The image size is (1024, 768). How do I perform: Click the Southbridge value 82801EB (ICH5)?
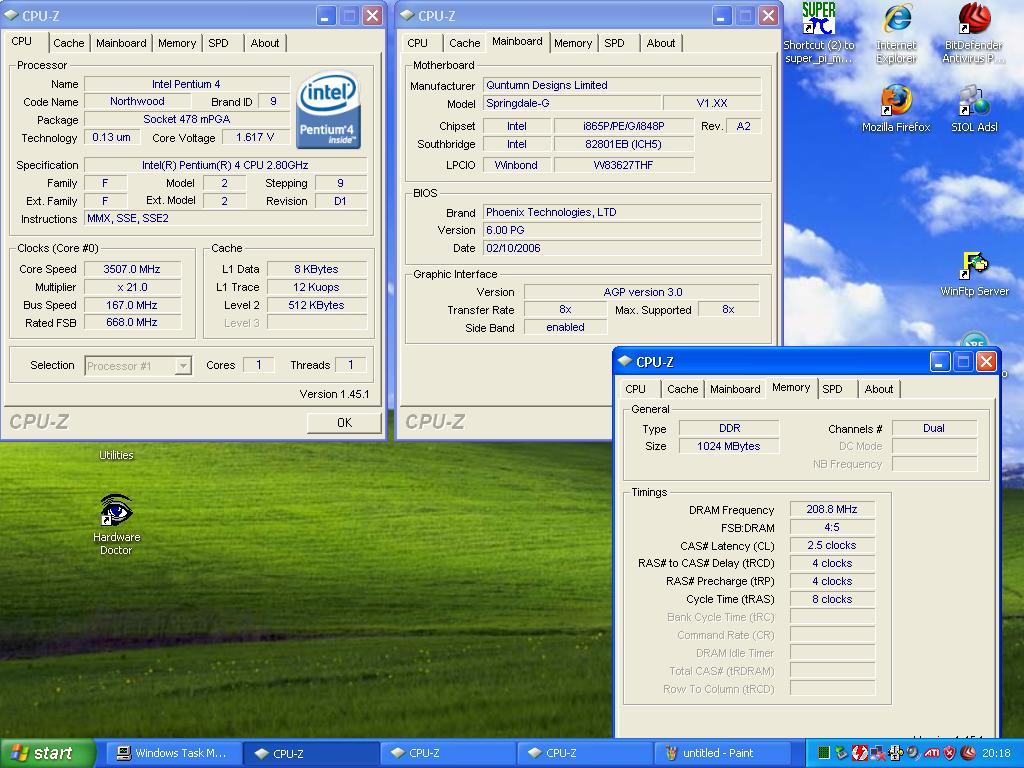623,144
